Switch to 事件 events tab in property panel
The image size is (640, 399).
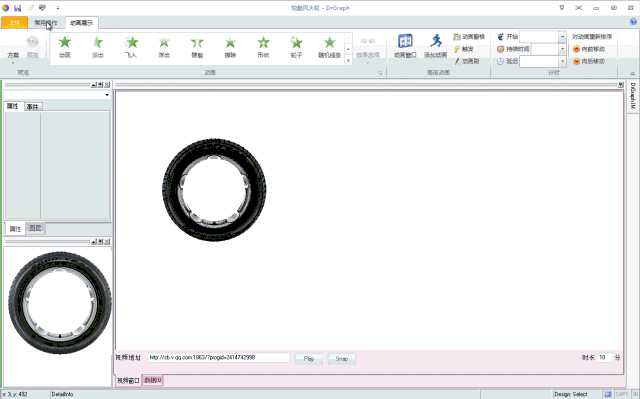32,107
